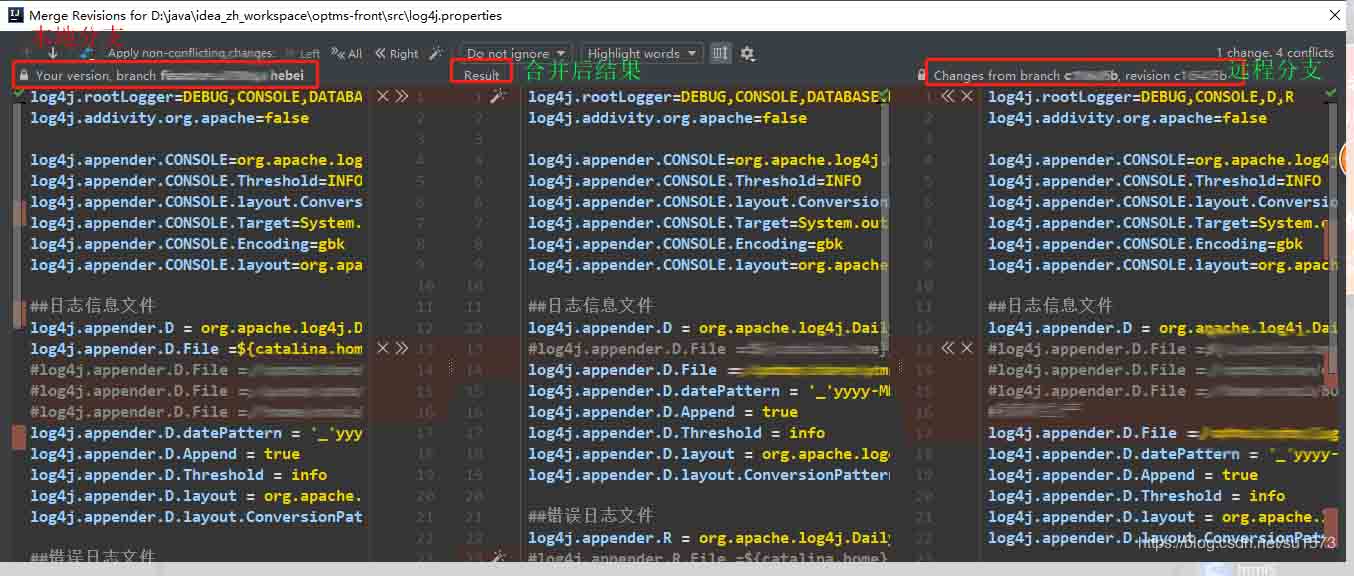The height and width of the screenshot is (576, 1354).
Task: Click magic wand resolve conflicts toolbar icon
Action: tap(436, 53)
